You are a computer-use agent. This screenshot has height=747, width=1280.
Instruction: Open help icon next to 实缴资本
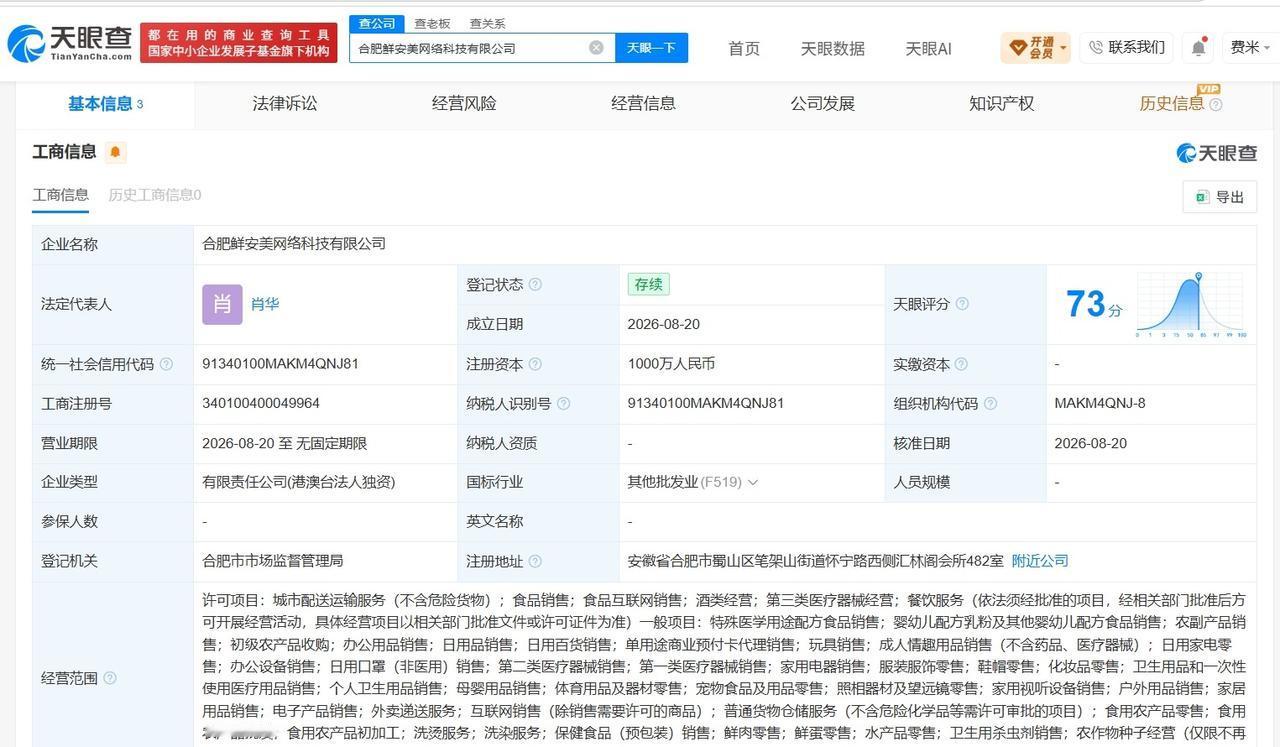tap(961, 364)
